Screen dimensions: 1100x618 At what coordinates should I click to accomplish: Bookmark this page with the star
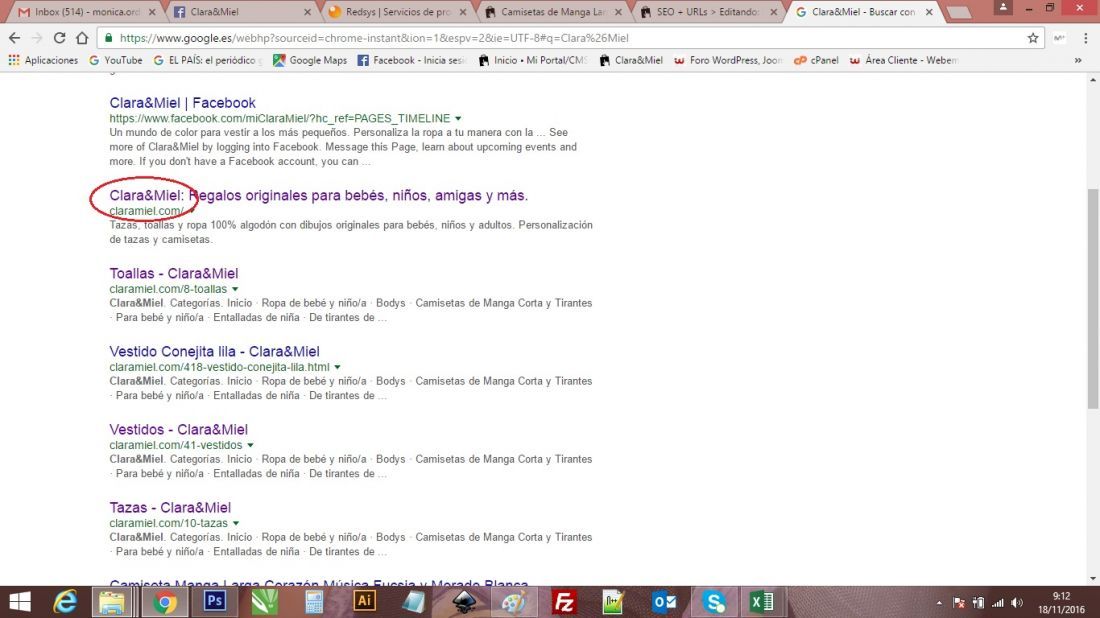(1033, 38)
